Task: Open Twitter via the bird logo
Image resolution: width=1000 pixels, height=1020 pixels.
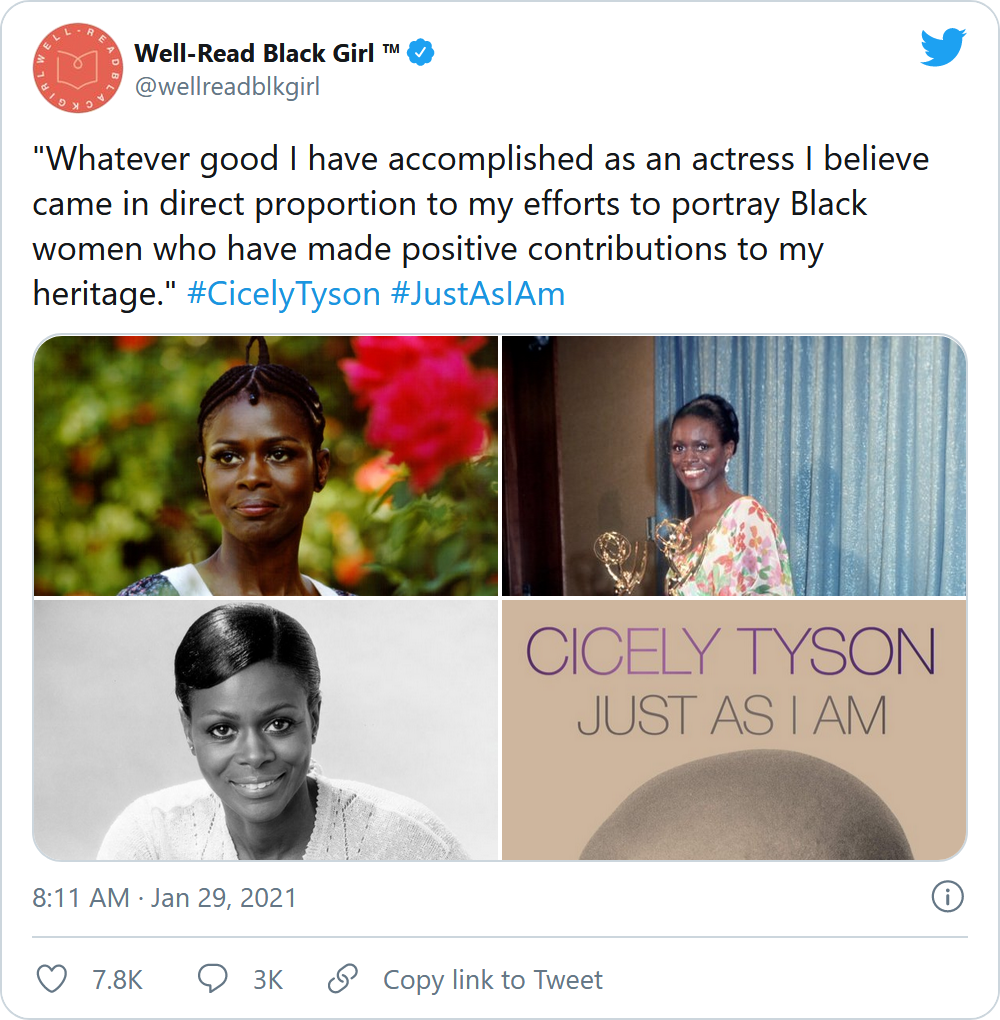Action: click(x=942, y=48)
